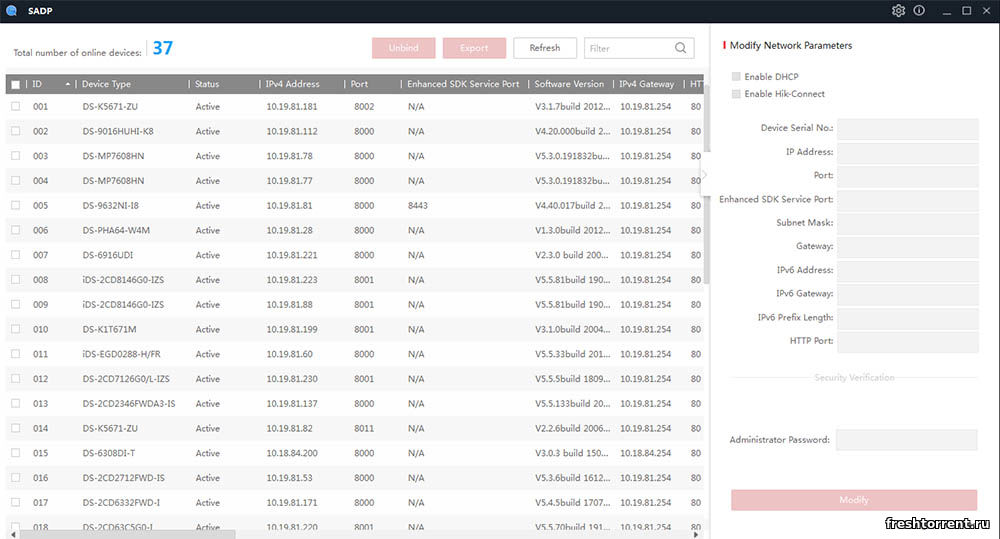Select device DS-6916UDI
This screenshot has width=1000, height=539.
tap(108, 255)
